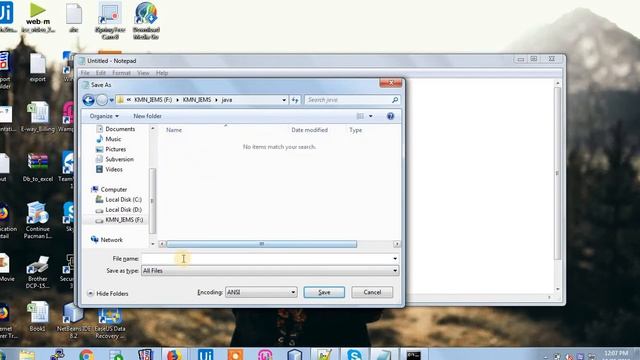Open file explorer folder on taskbar
This screenshot has height=360, width=640.
click(x=27, y=355)
